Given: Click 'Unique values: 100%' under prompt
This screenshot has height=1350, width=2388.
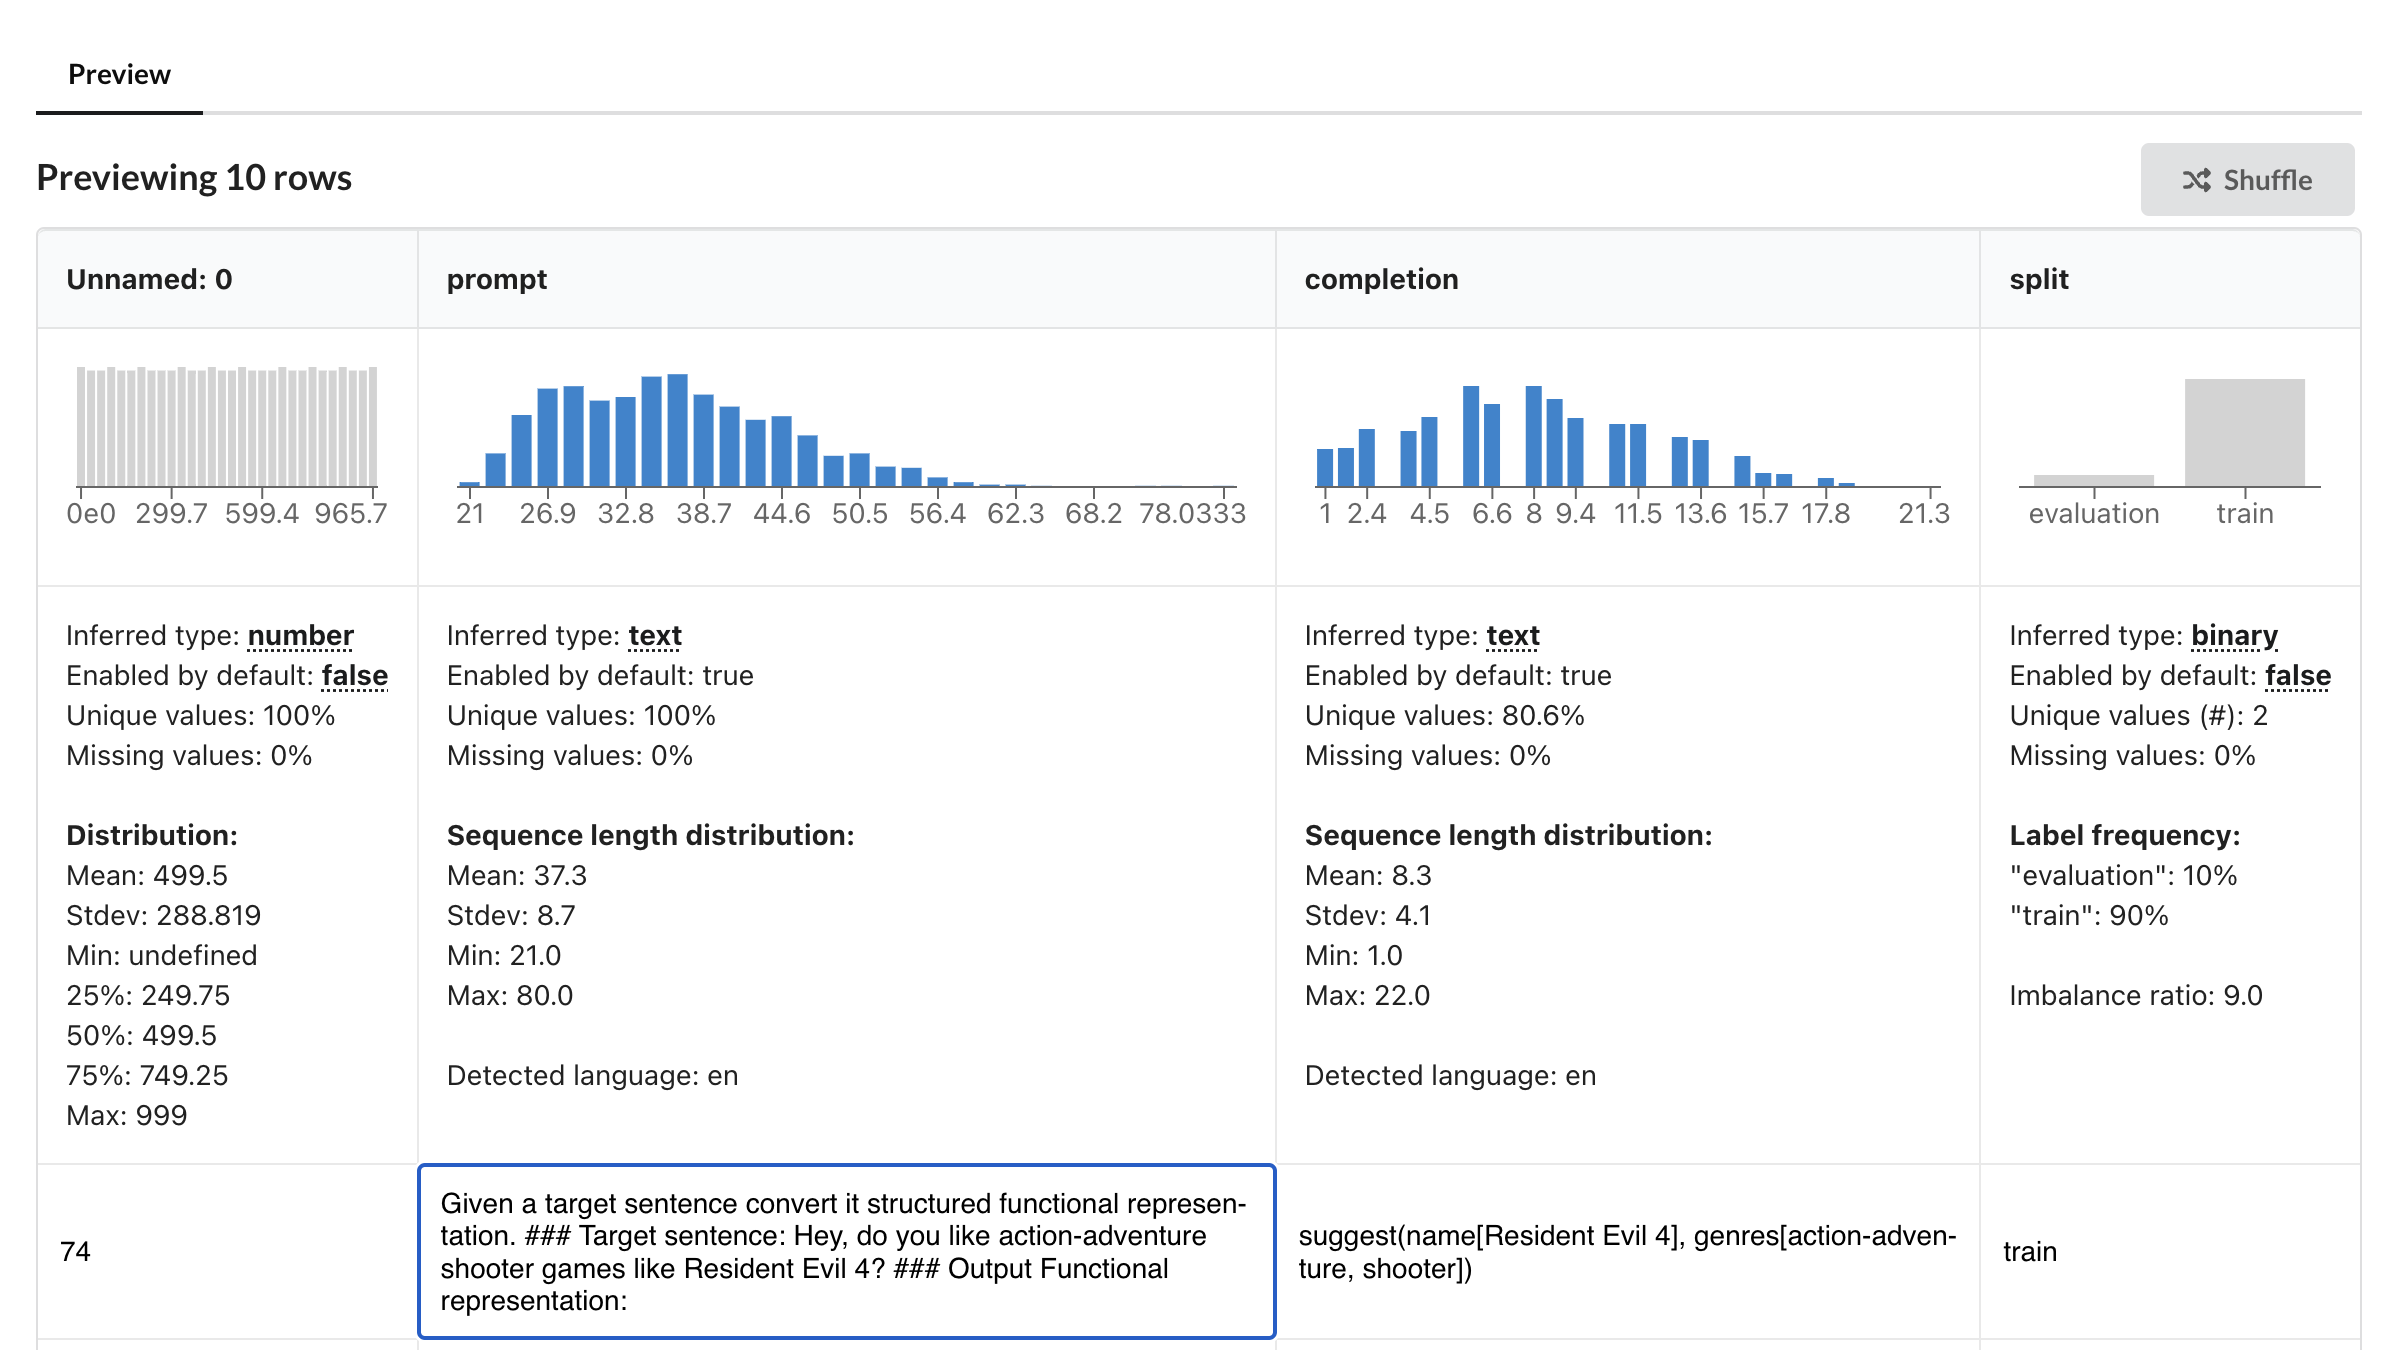Looking at the screenshot, I should [581, 716].
